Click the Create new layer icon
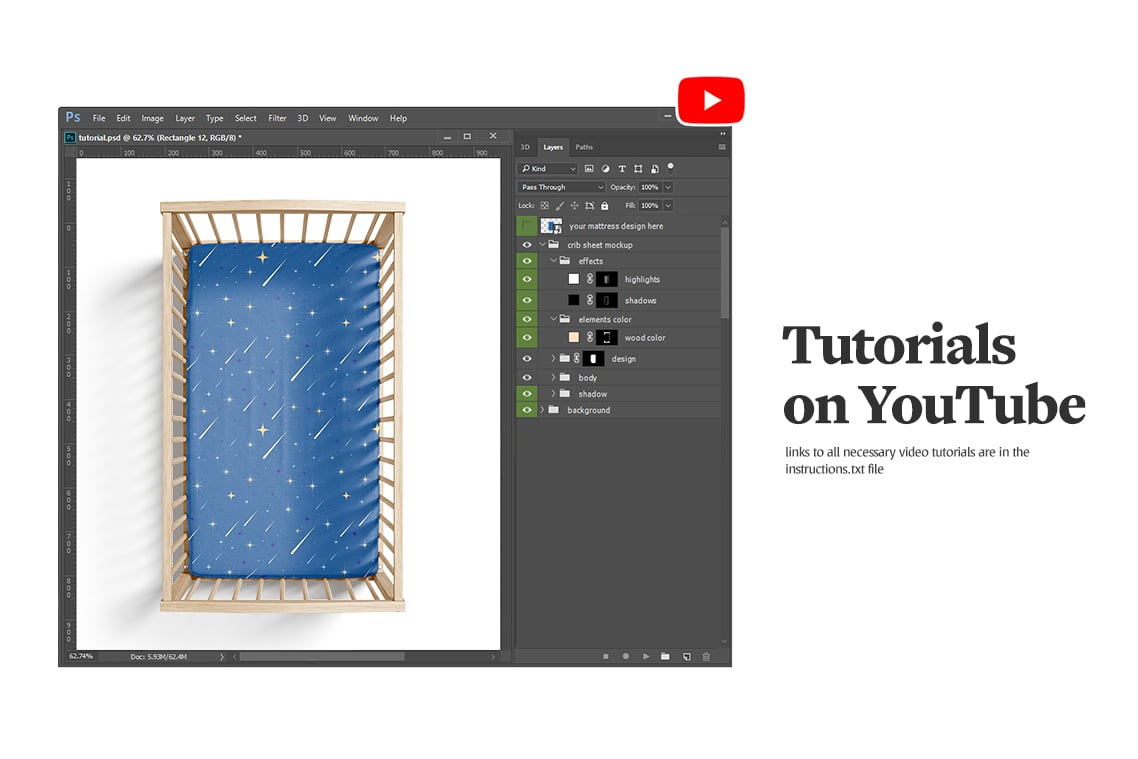 [x=687, y=656]
